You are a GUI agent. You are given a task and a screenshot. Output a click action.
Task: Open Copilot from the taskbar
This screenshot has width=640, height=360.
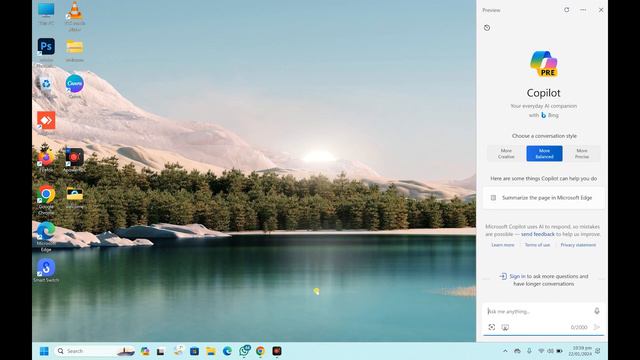(x=145, y=351)
